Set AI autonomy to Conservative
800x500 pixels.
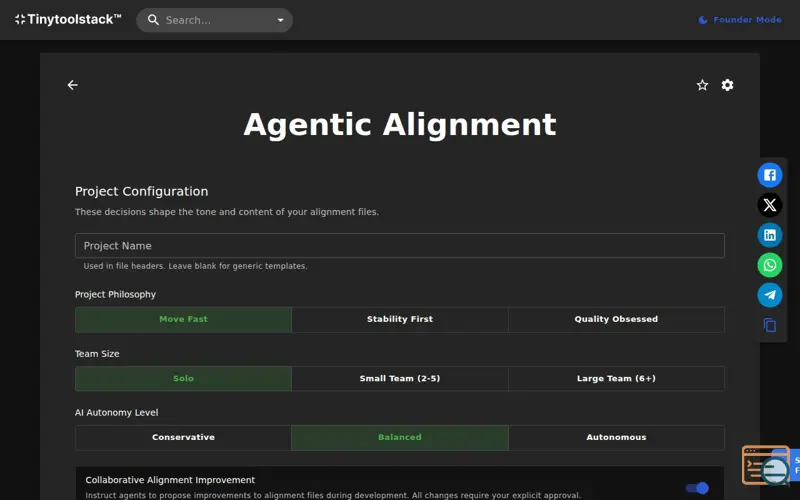(183, 438)
